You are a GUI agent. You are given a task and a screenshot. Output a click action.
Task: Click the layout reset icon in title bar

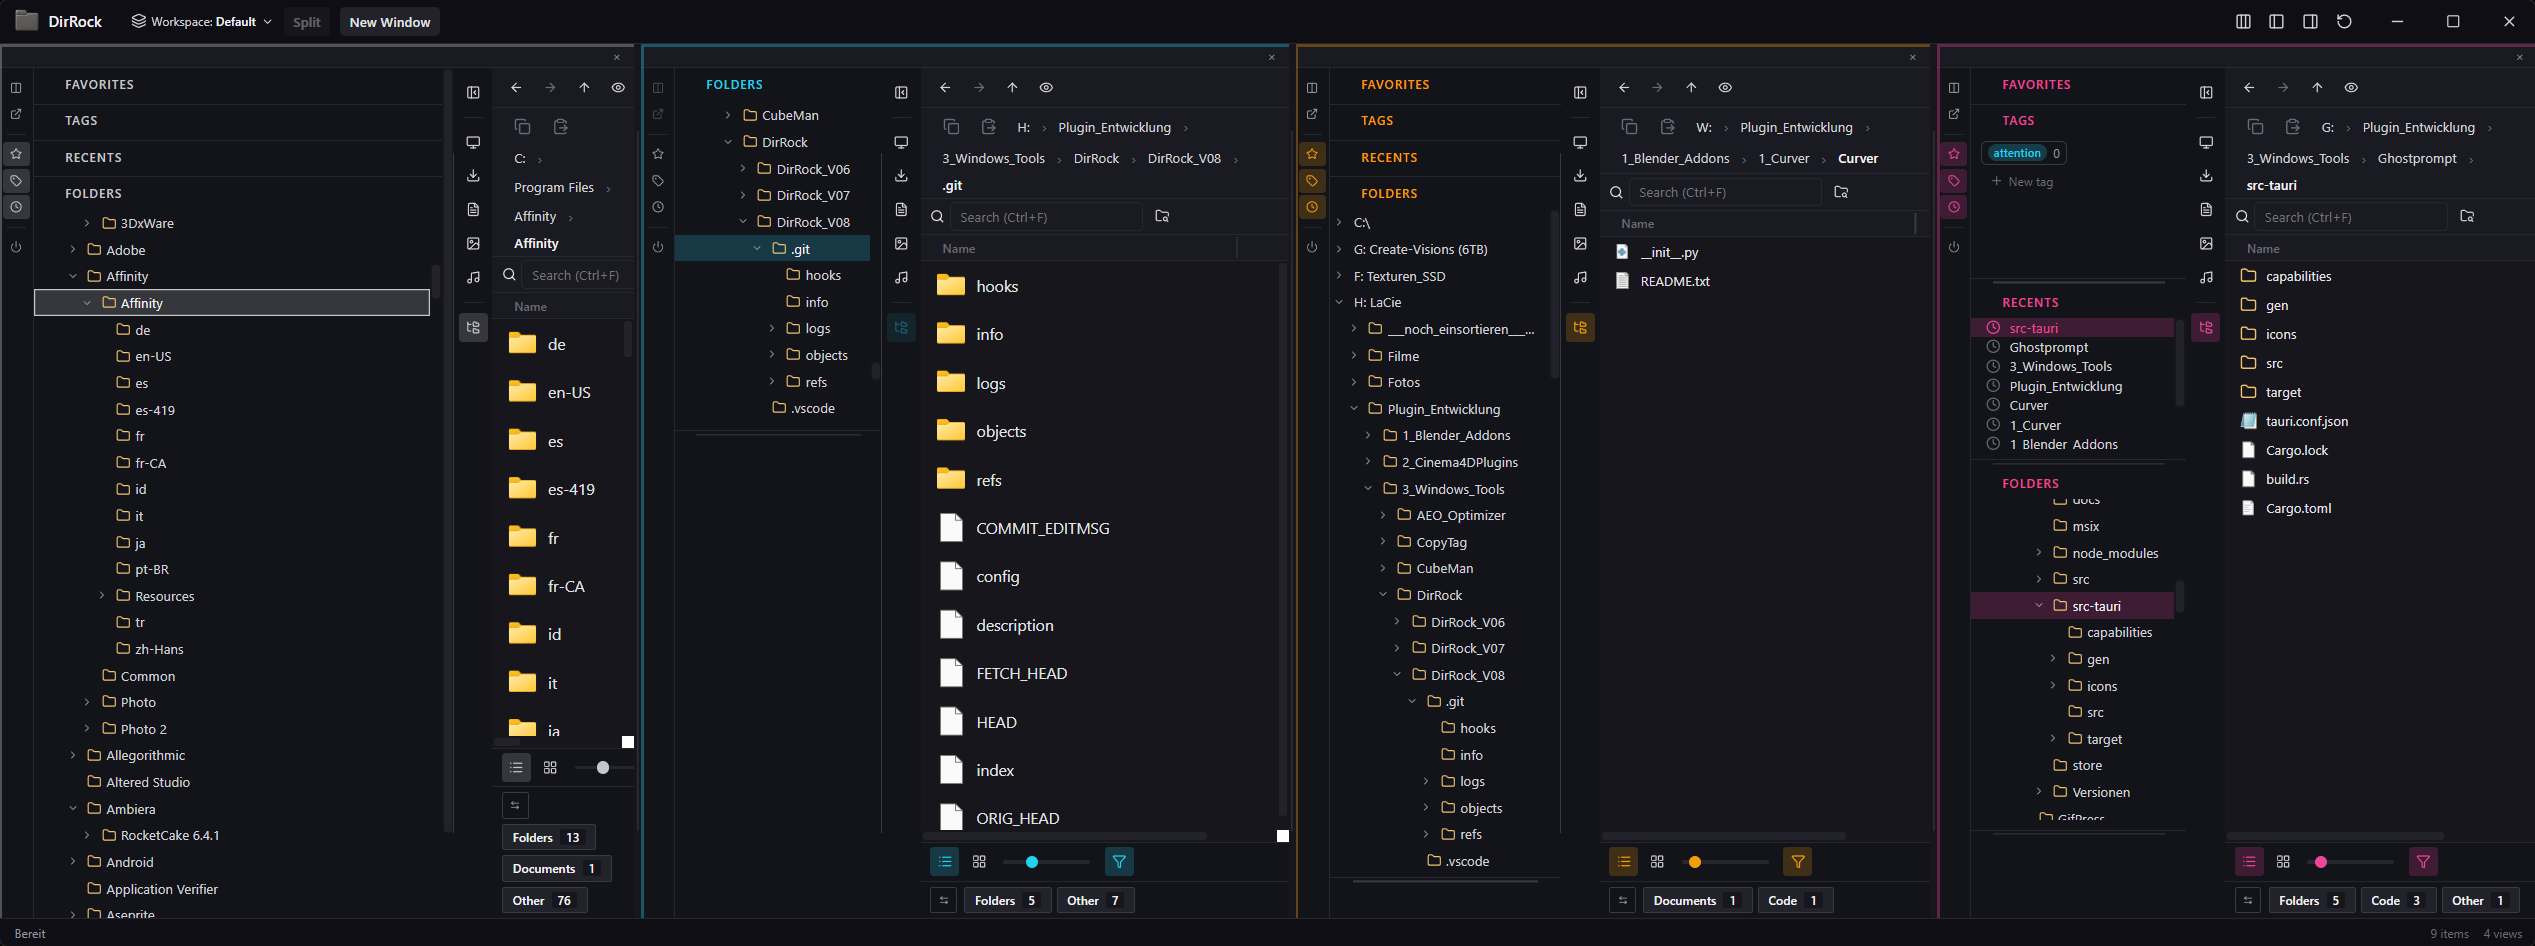[x=2344, y=22]
